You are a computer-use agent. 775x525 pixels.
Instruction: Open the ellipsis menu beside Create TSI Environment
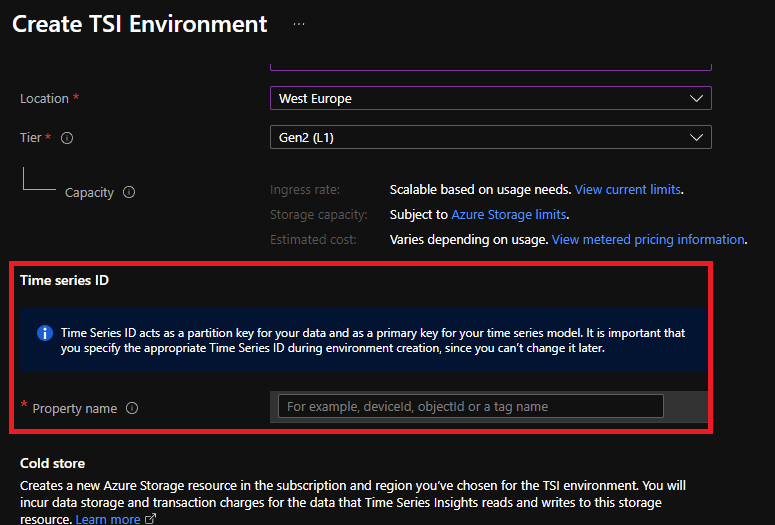point(299,24)
